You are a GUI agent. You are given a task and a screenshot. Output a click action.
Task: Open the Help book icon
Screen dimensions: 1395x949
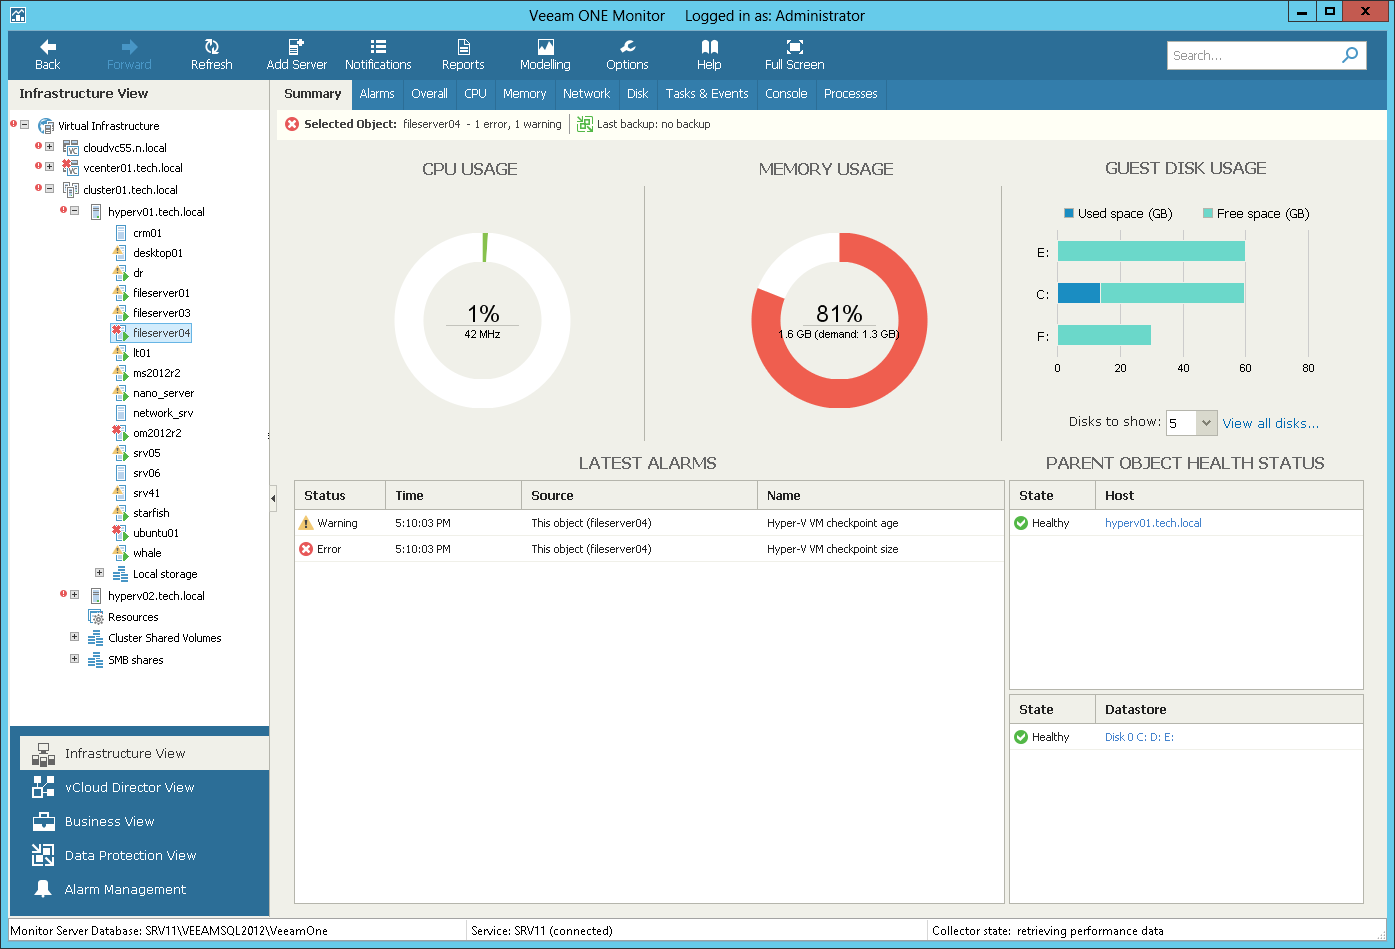point(709,47)
